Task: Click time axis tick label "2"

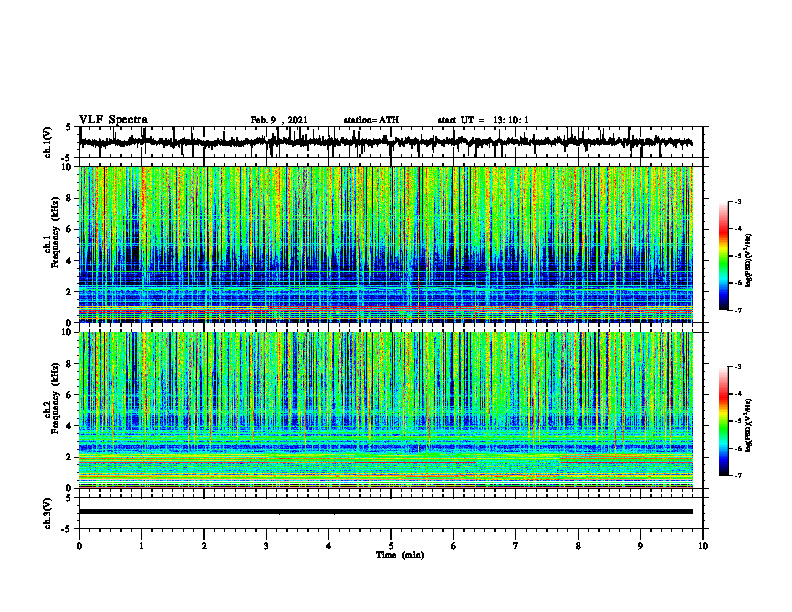Action: pos(204,546)
